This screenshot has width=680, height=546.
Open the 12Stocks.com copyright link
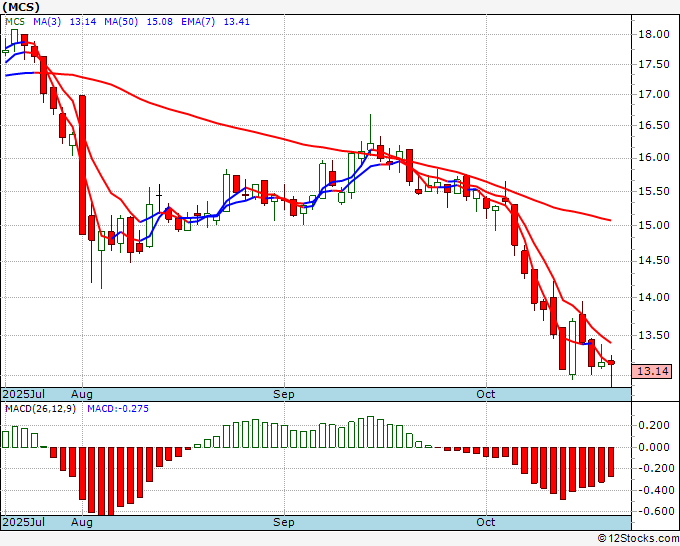click(638, 539)
